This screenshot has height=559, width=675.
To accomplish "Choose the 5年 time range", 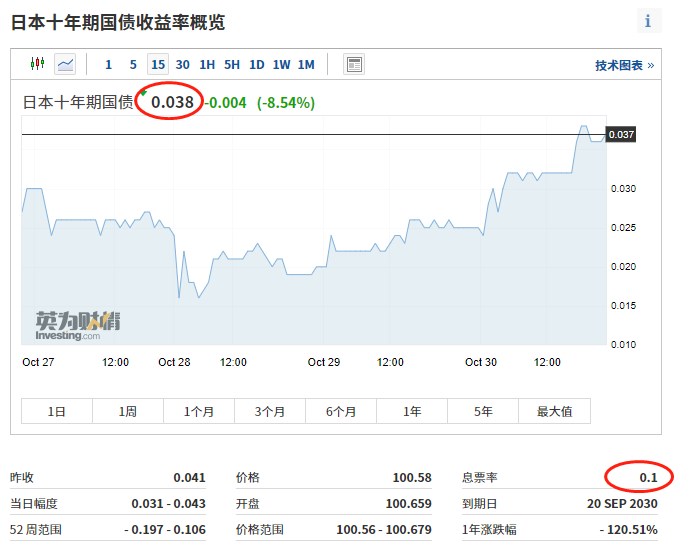I will point(483,411).
